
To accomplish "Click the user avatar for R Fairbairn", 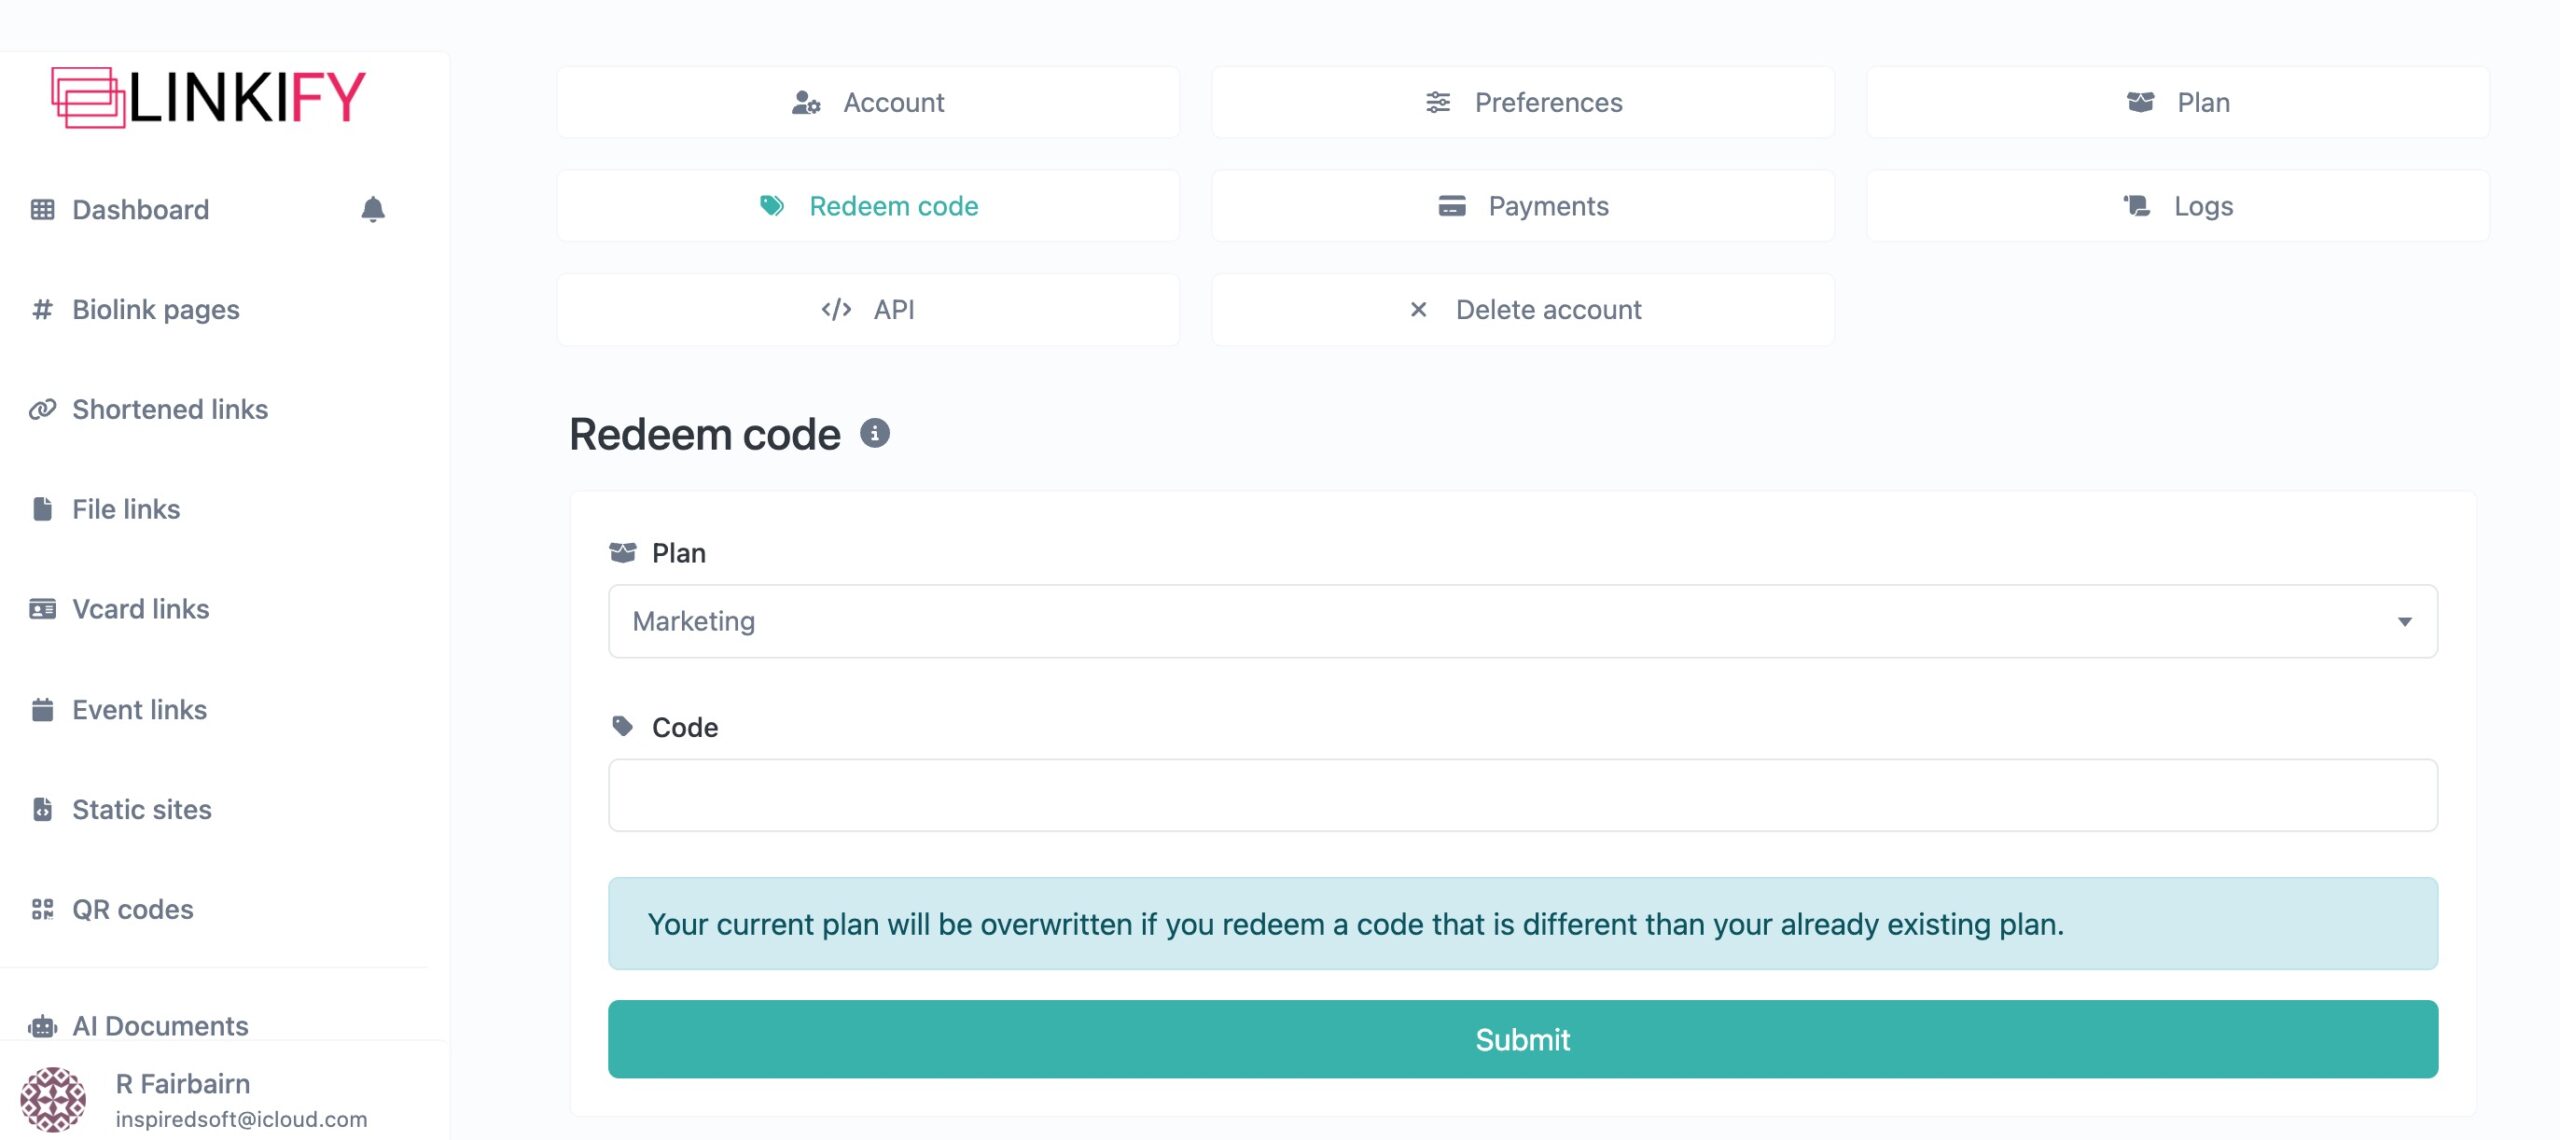I will pos(53,1099).
